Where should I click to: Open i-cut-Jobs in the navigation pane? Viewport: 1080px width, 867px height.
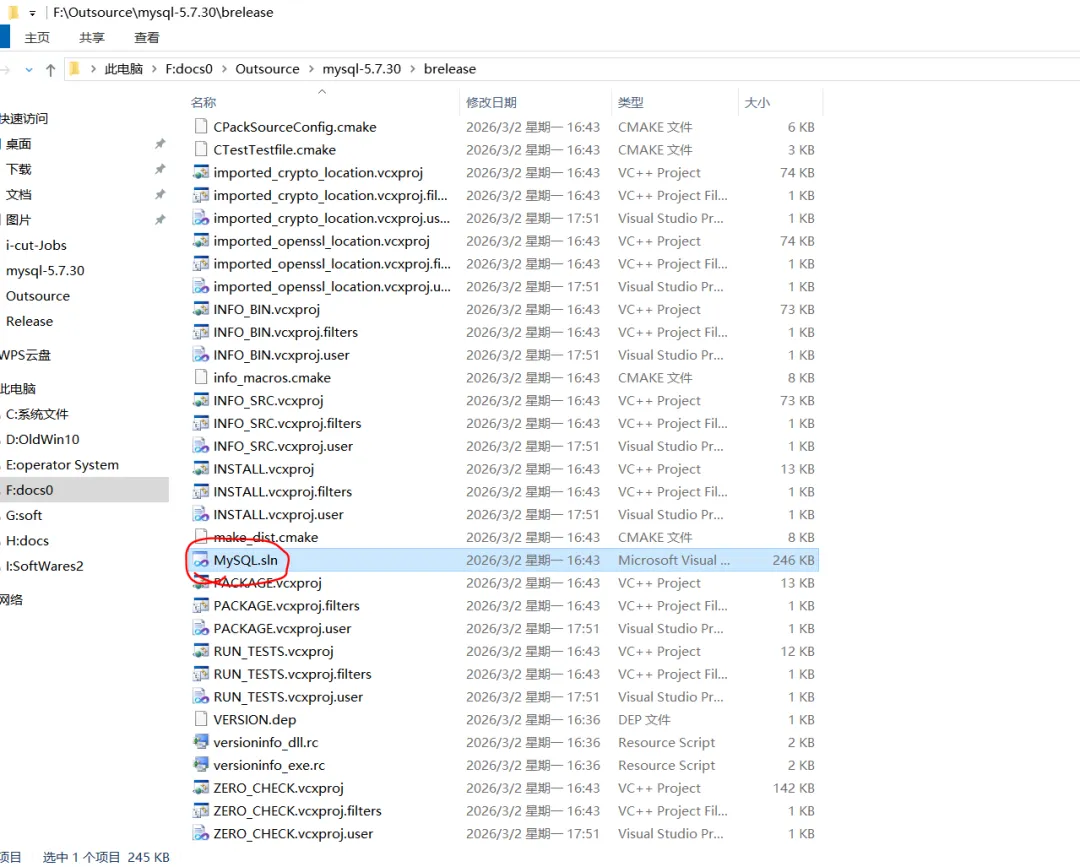(37, 245)
